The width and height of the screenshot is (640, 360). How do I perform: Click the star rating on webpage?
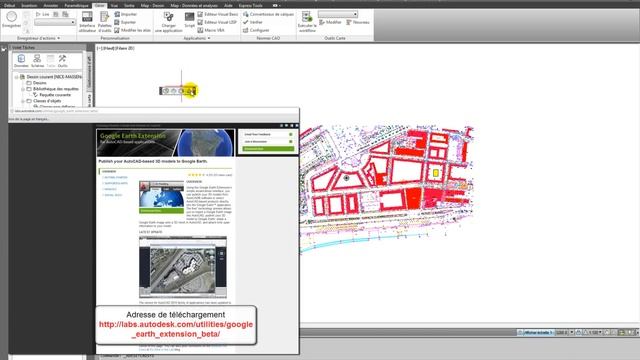point(196,175)
